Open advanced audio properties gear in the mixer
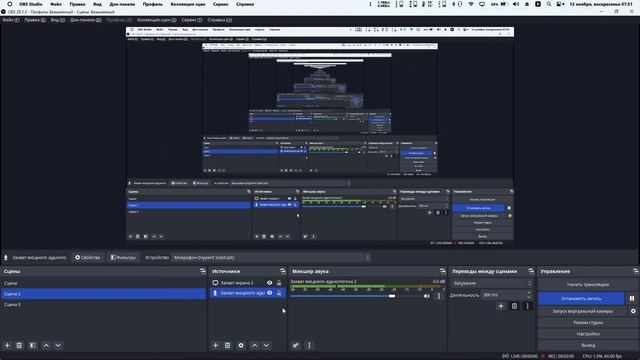Viewport: 640px width, 360px height. pos(296,345)
